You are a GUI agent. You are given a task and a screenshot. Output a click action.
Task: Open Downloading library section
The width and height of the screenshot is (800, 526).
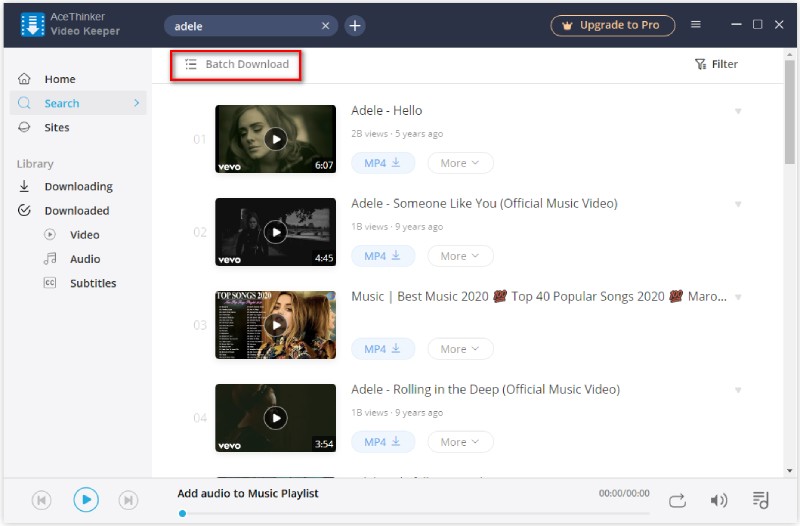pyautogui.click(x=78, y=186)
